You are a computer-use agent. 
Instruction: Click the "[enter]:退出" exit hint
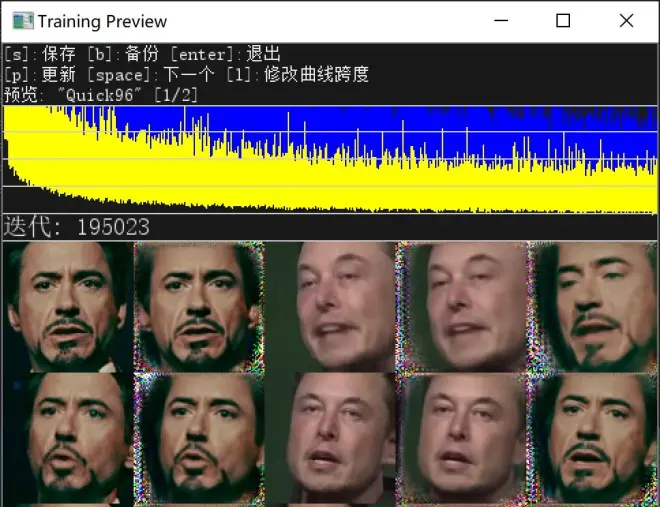(225, 54)
